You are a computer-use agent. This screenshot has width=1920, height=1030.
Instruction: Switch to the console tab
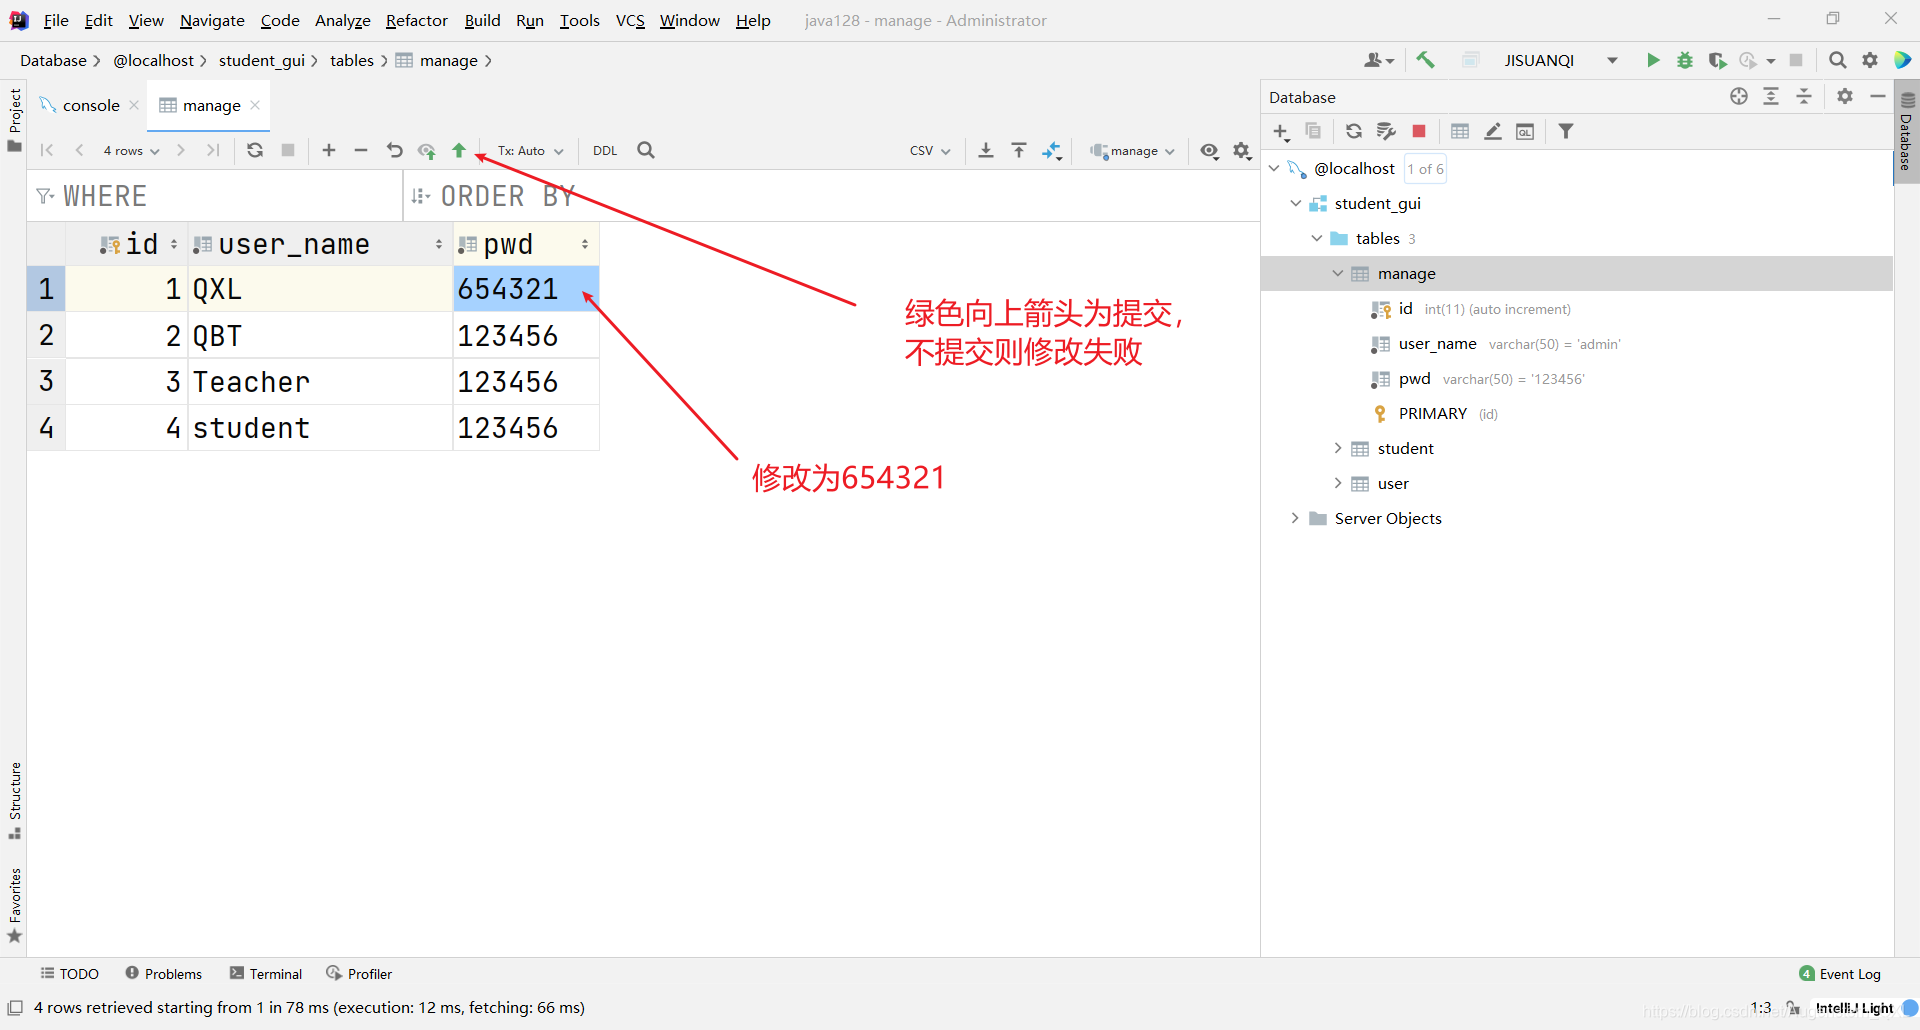click(91, 105)
